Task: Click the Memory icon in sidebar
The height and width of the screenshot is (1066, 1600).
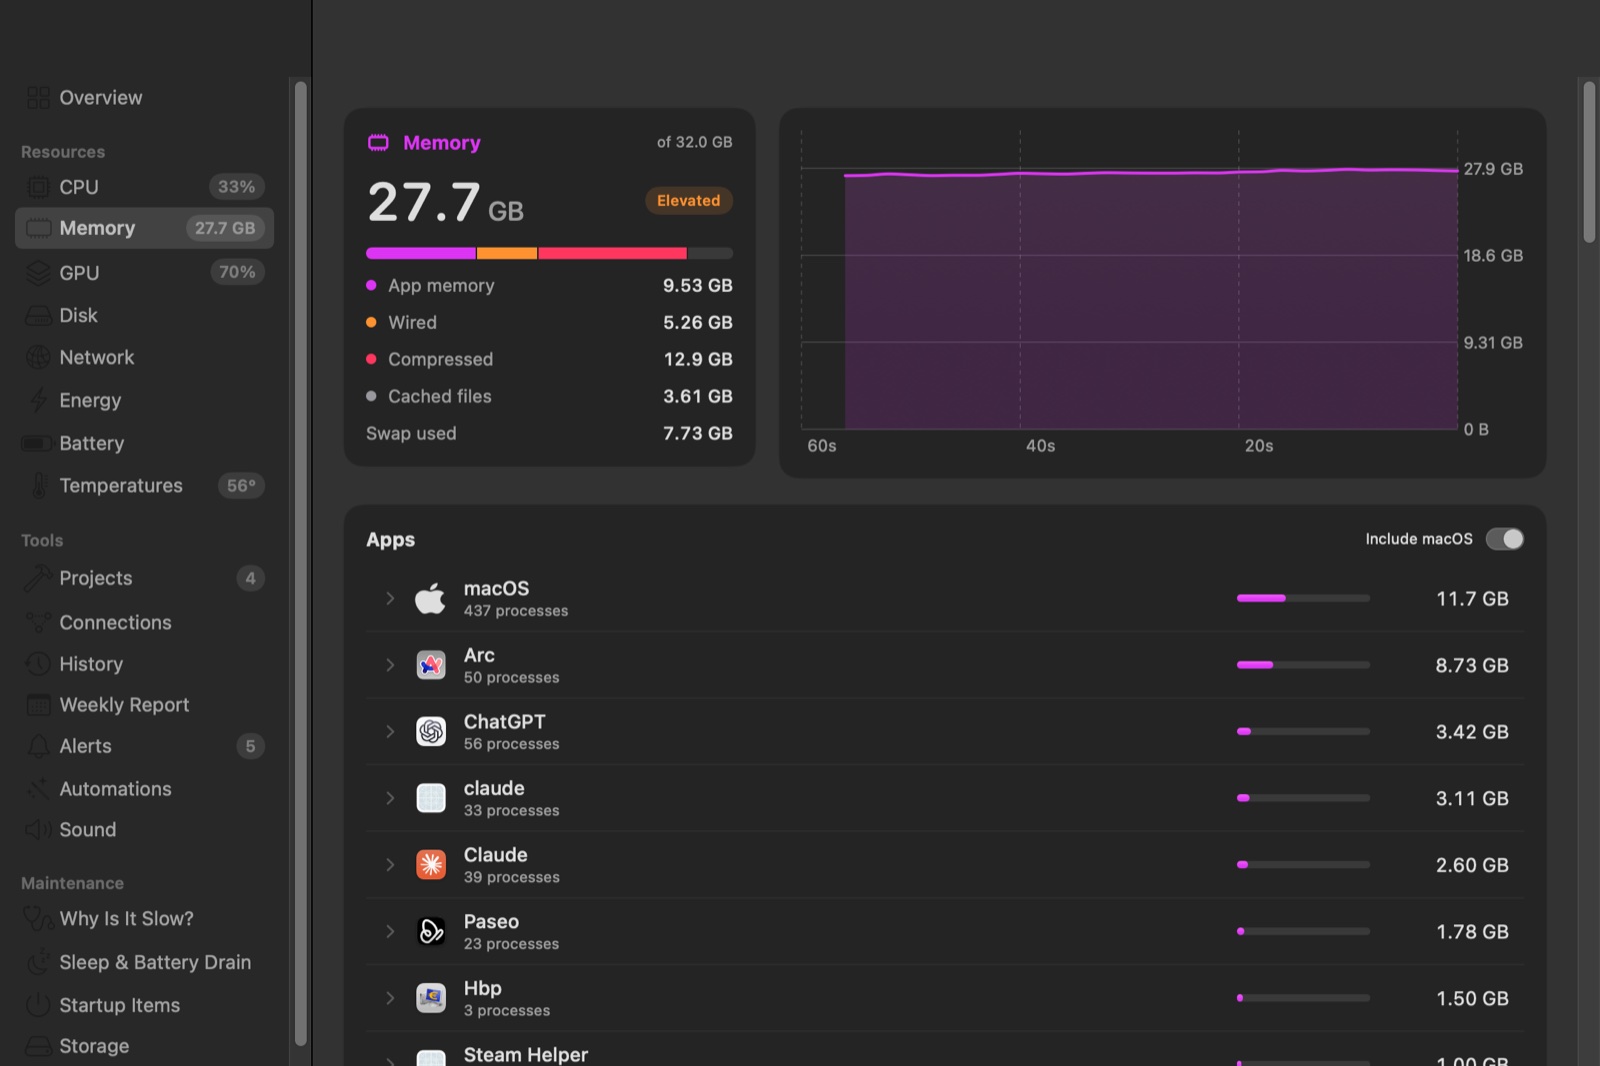Action: coord(38,228)
